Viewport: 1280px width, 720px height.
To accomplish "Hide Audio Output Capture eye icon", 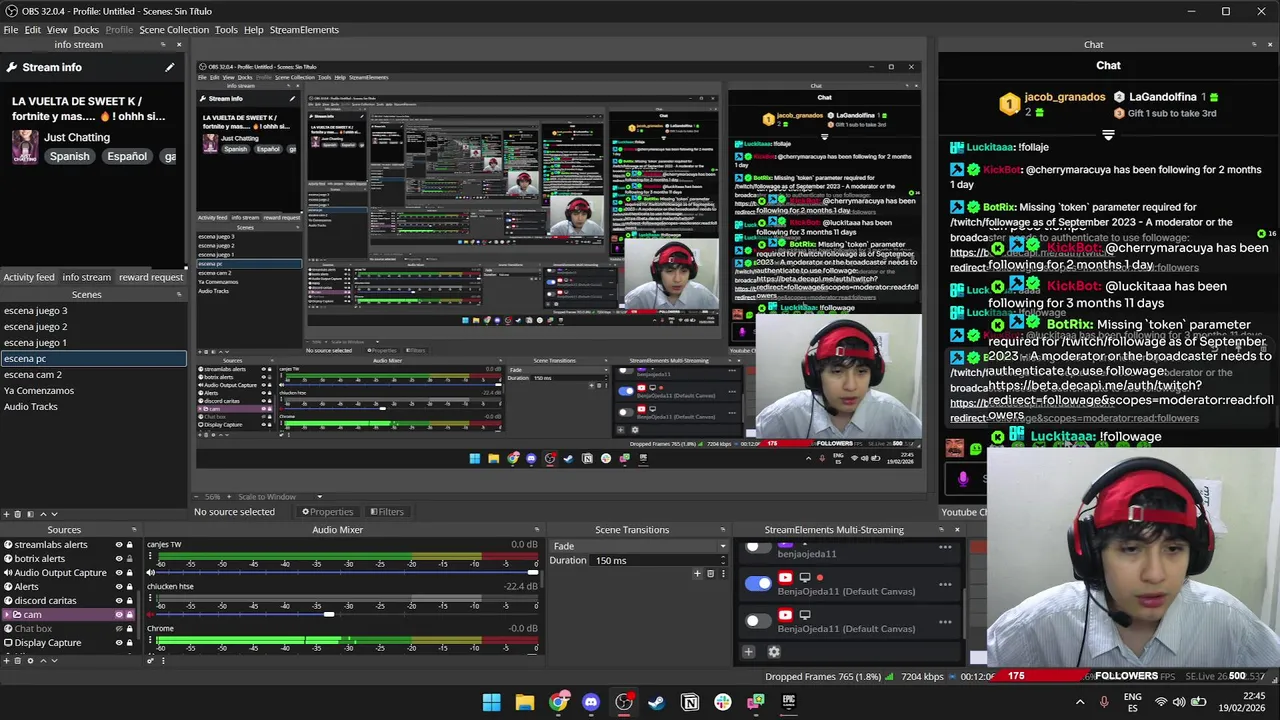I will click(118, 573).
